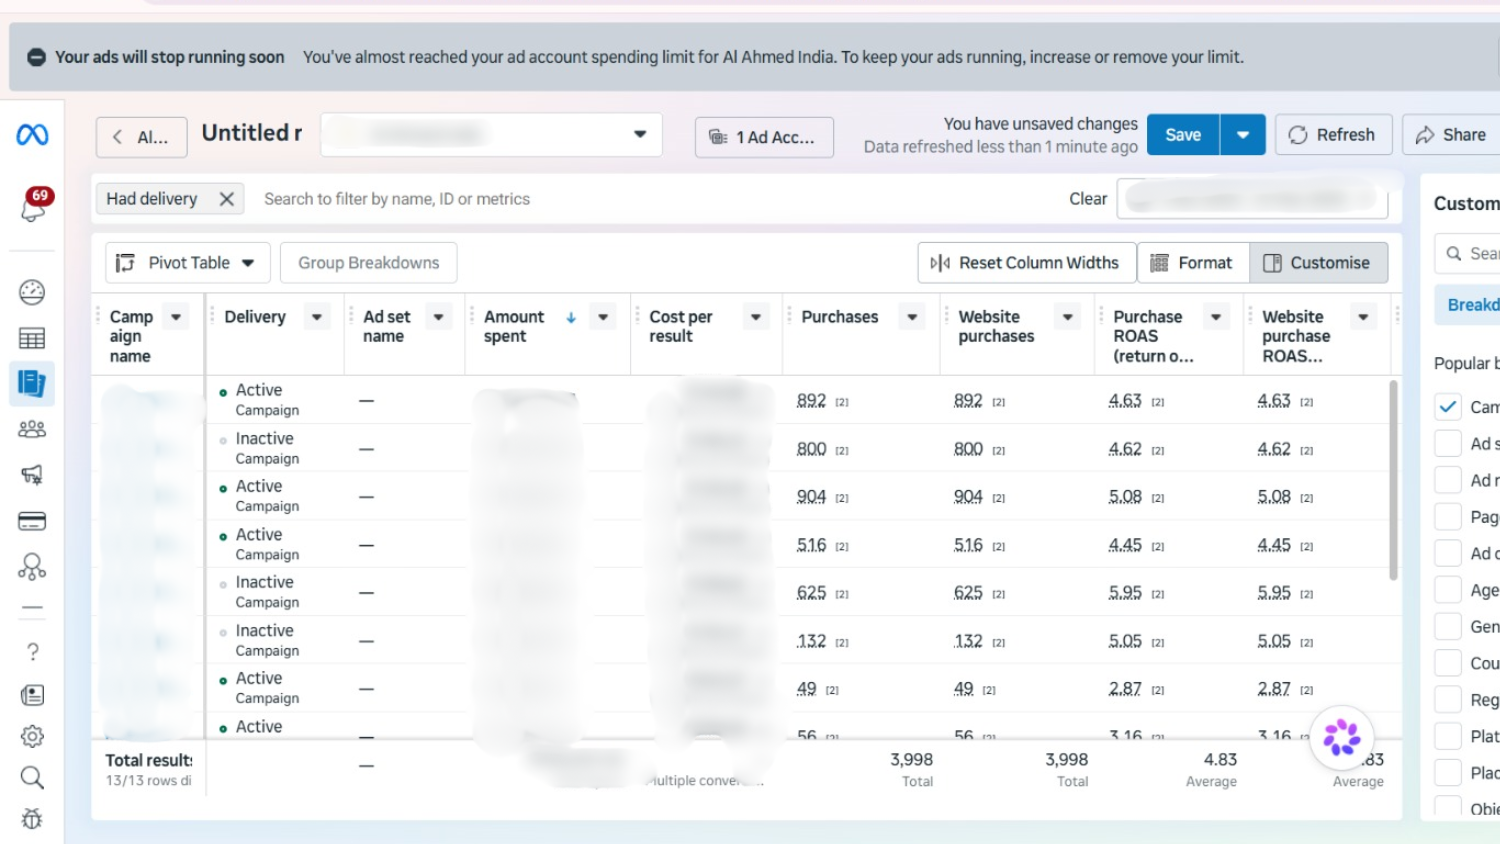Click the sort arrow on Amount spent
This screenshot has height=844, width=1500.
coord(571,318)
